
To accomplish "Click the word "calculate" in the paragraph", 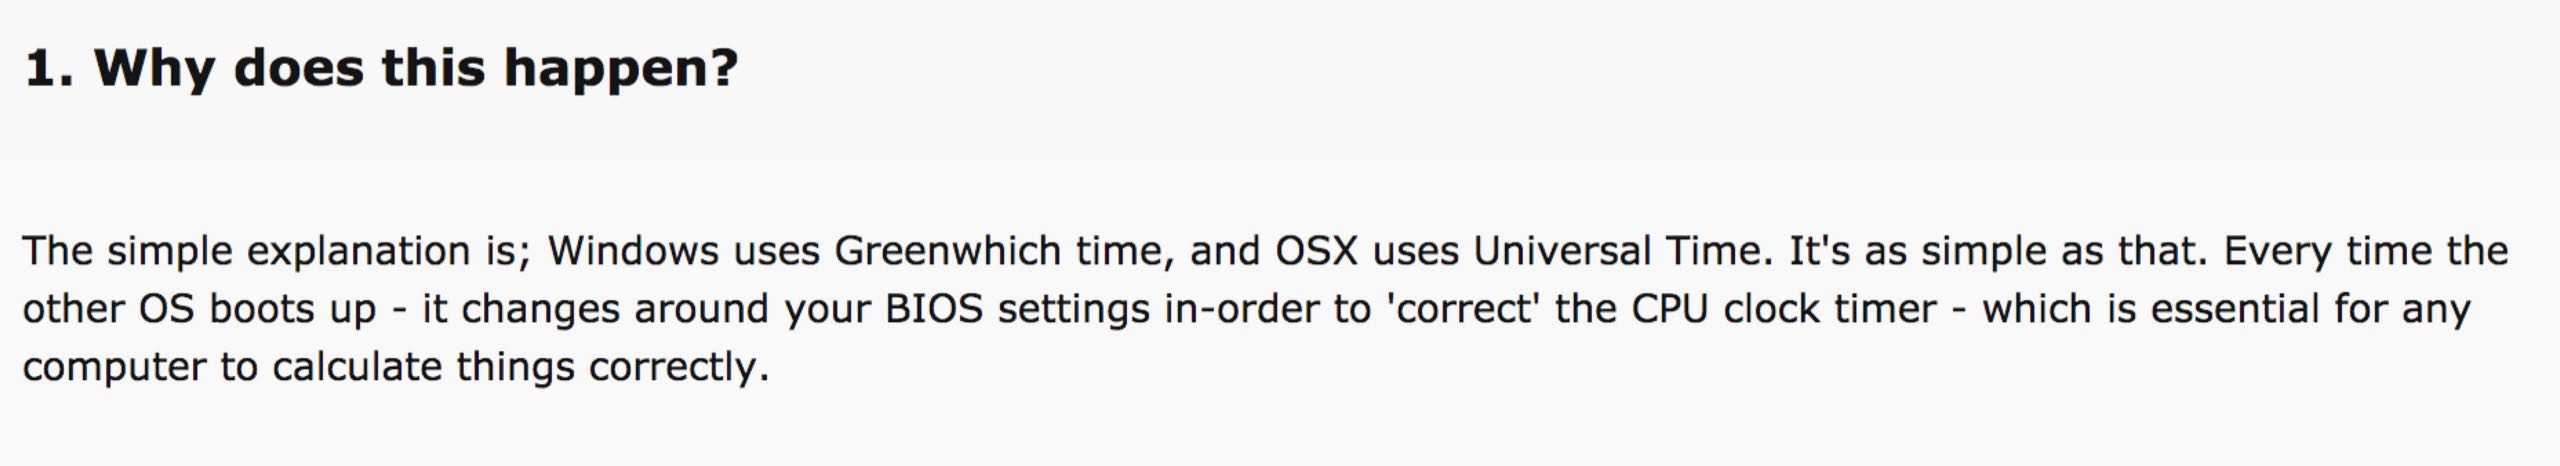I will (356, 367).
